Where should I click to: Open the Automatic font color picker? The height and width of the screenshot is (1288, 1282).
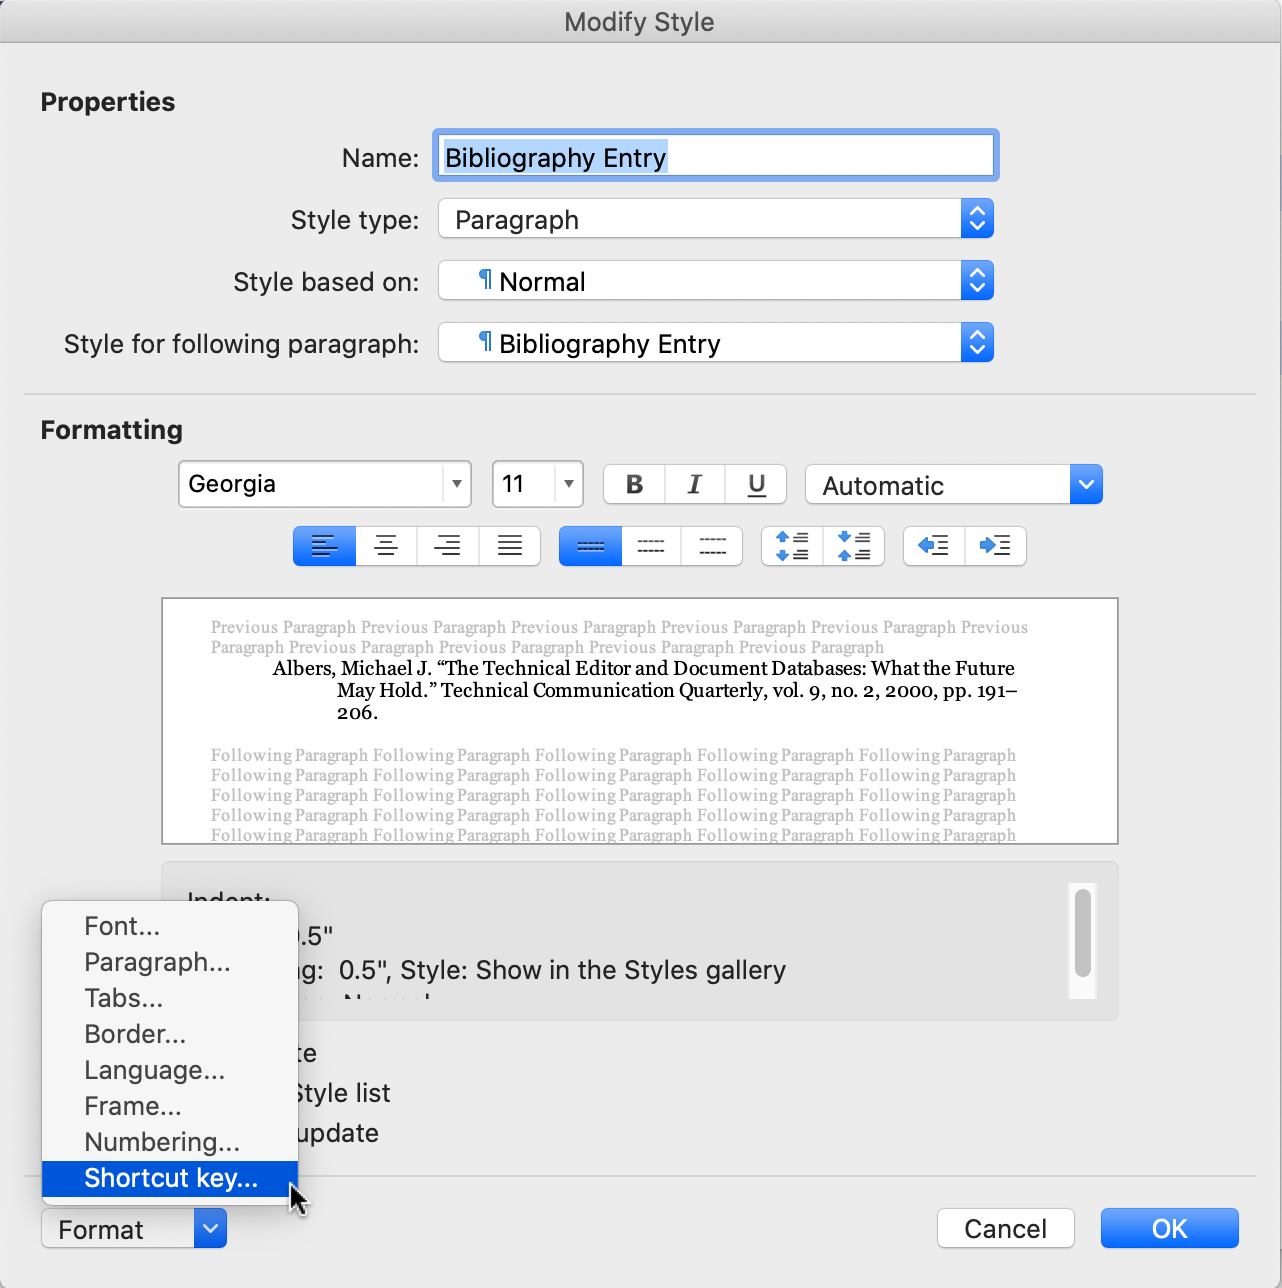[1085, 485]
